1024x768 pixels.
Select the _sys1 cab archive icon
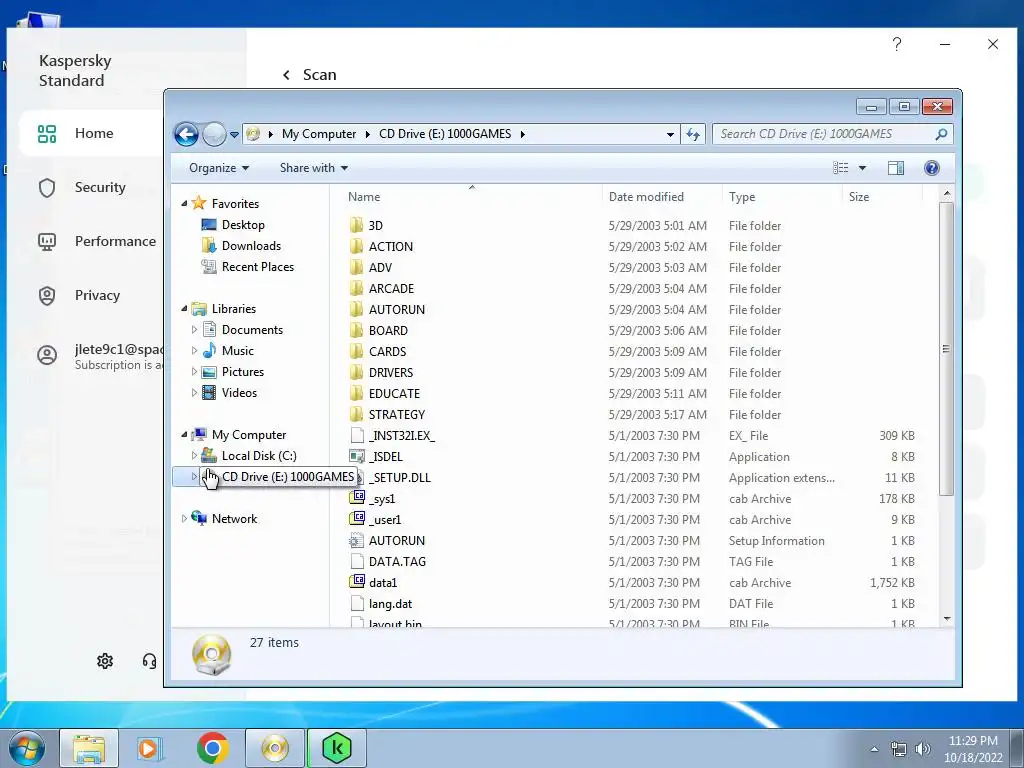357,498
